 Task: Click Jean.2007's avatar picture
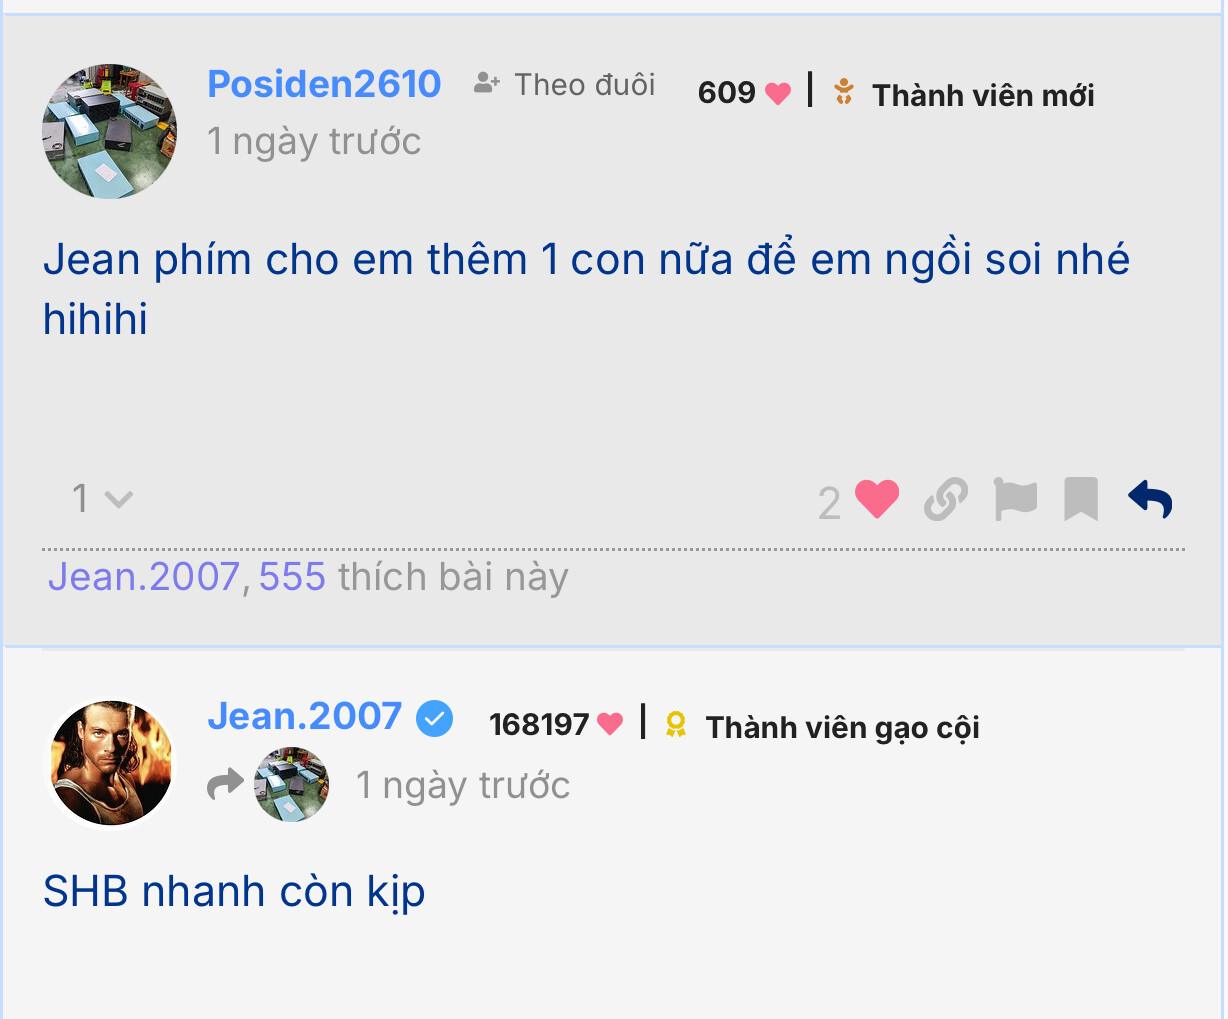click(x=111, y=763)
